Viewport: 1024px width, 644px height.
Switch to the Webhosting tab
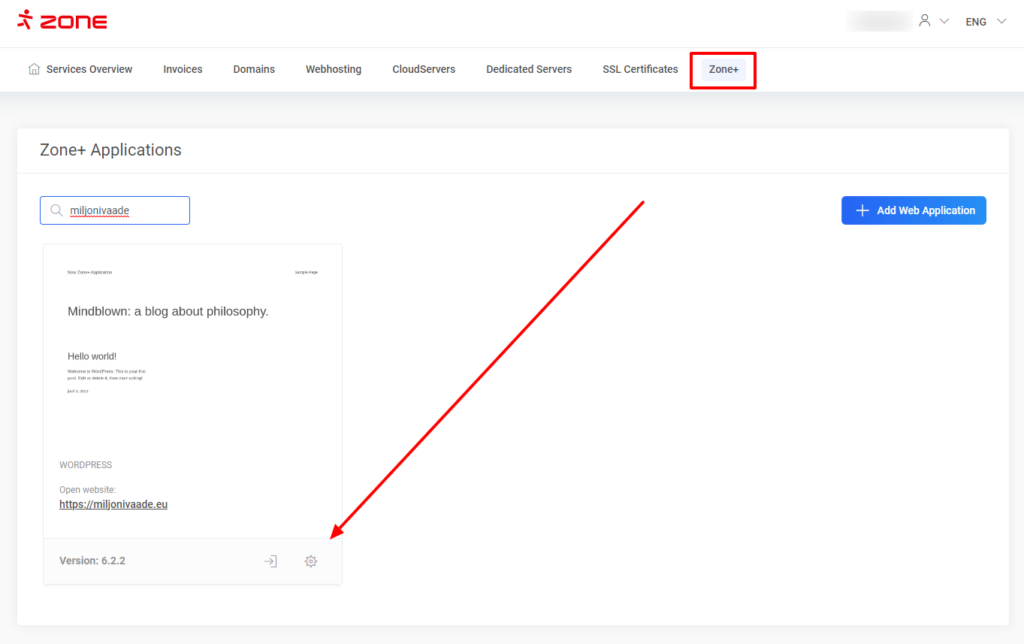(x=333, y=70)
